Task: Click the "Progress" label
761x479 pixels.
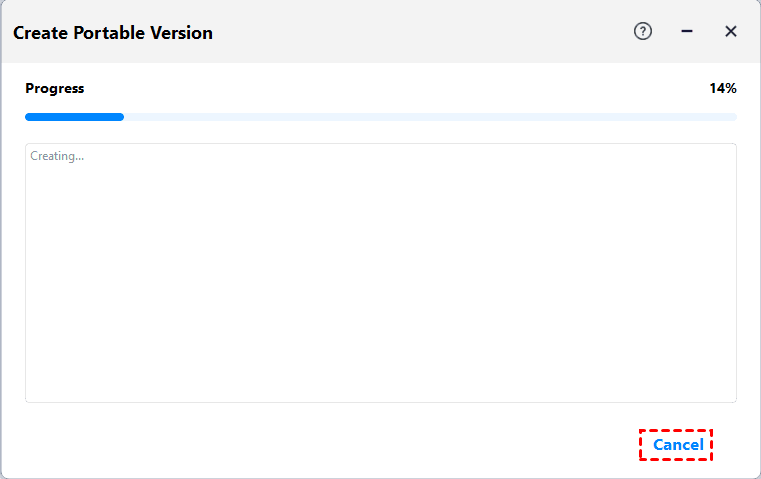Action: pos(55,88)
